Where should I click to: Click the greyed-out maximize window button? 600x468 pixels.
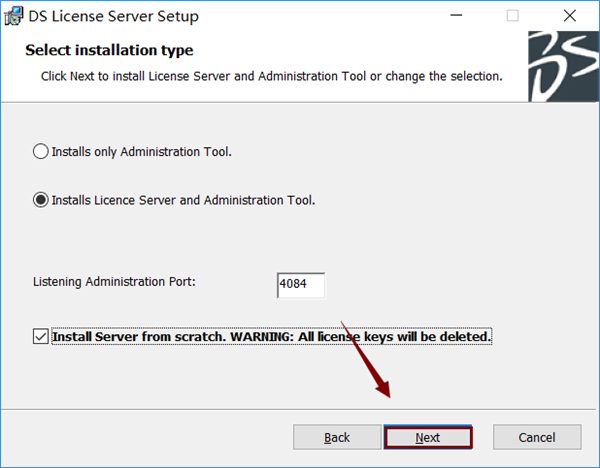click(513, 16)
